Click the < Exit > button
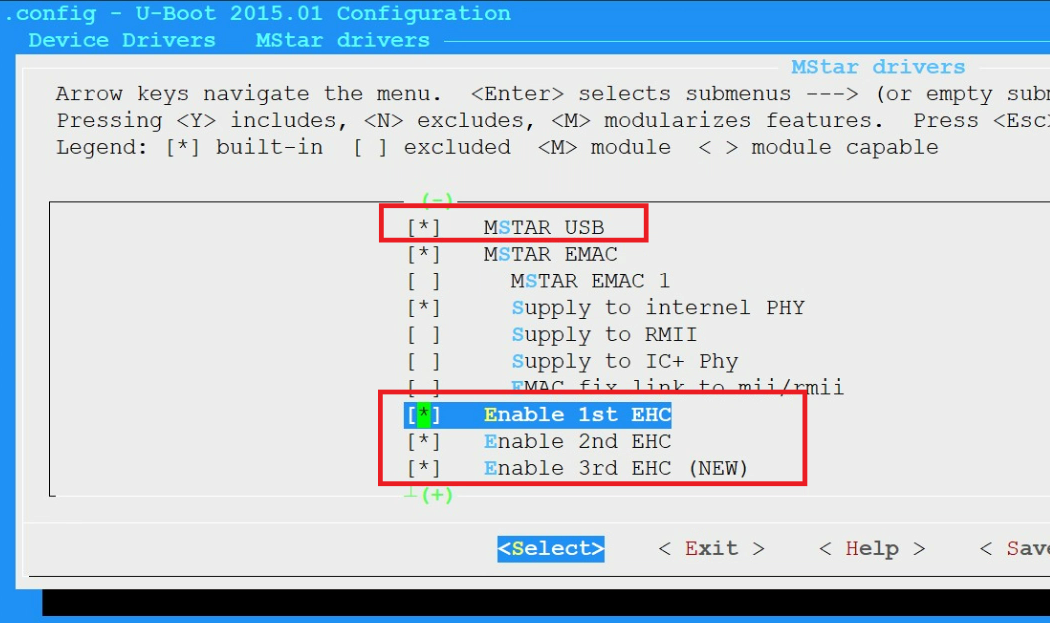 pos(711,549)
